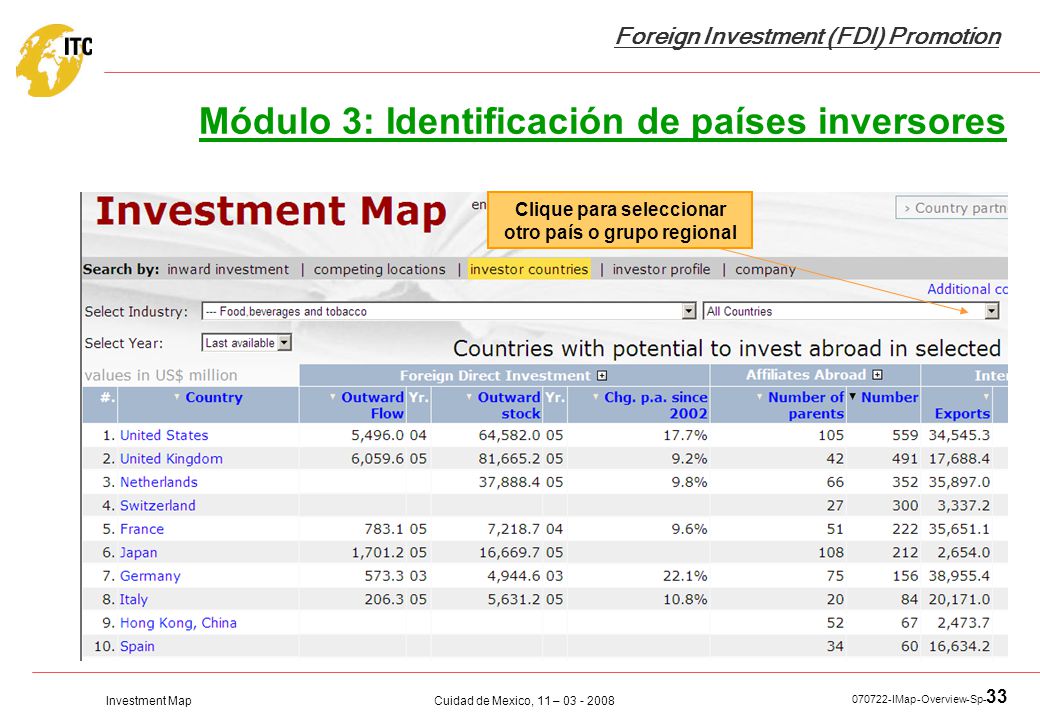1040x720 pixels.
Task: Open the Netherlands country link
Action: point(159,482)
